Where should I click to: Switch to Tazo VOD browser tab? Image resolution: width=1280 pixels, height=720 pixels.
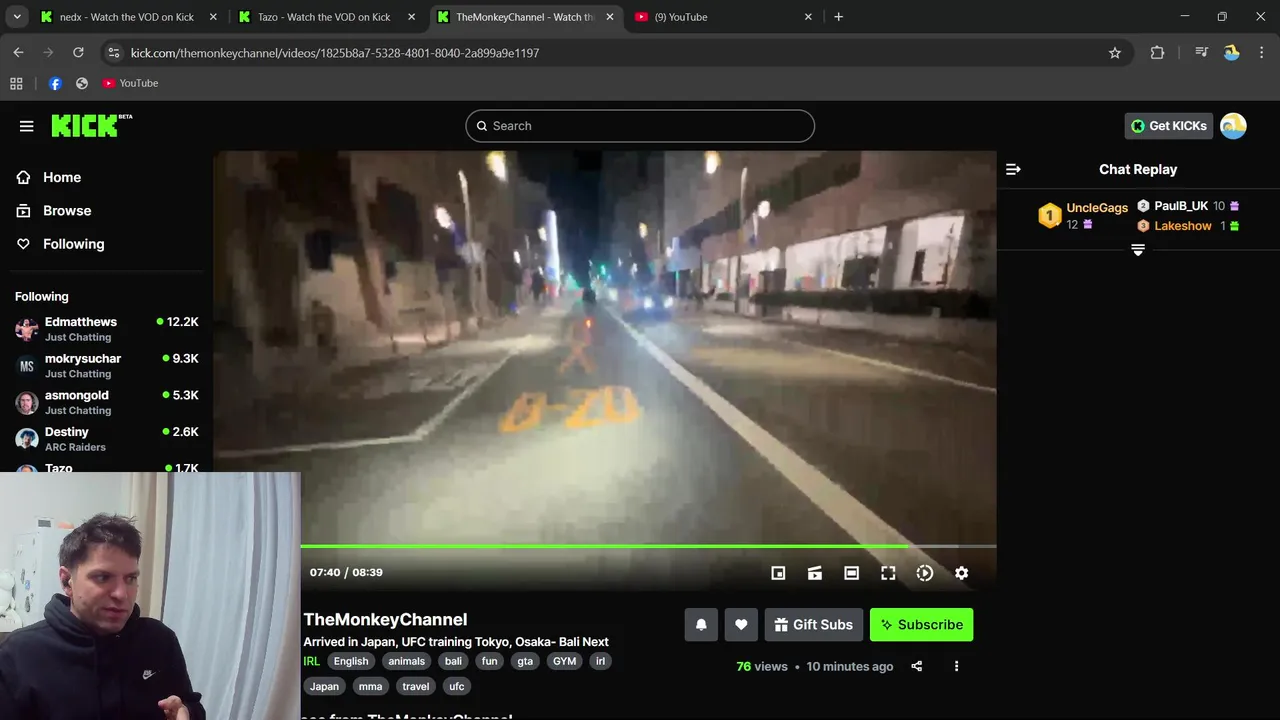325,17
